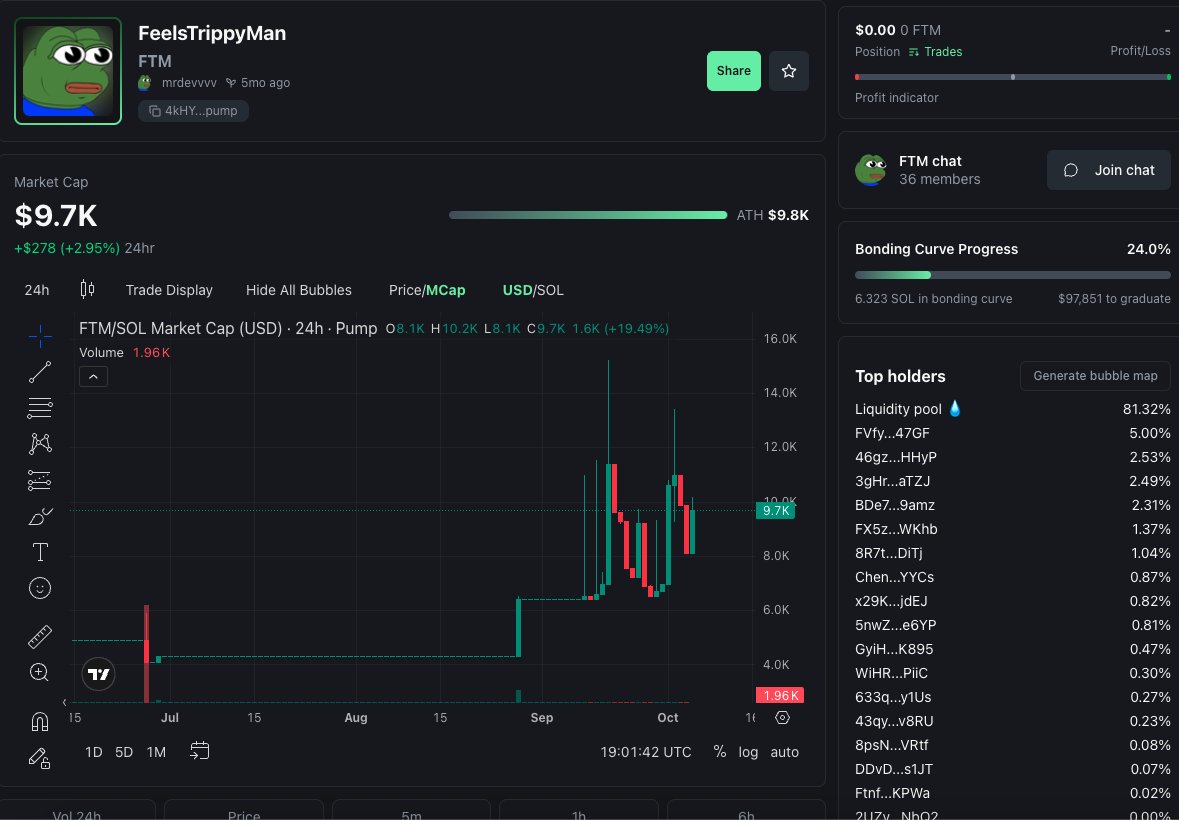Click the Bonding Curve Progress bar
The image size is (1179, 820).
tap(1013, 275)
